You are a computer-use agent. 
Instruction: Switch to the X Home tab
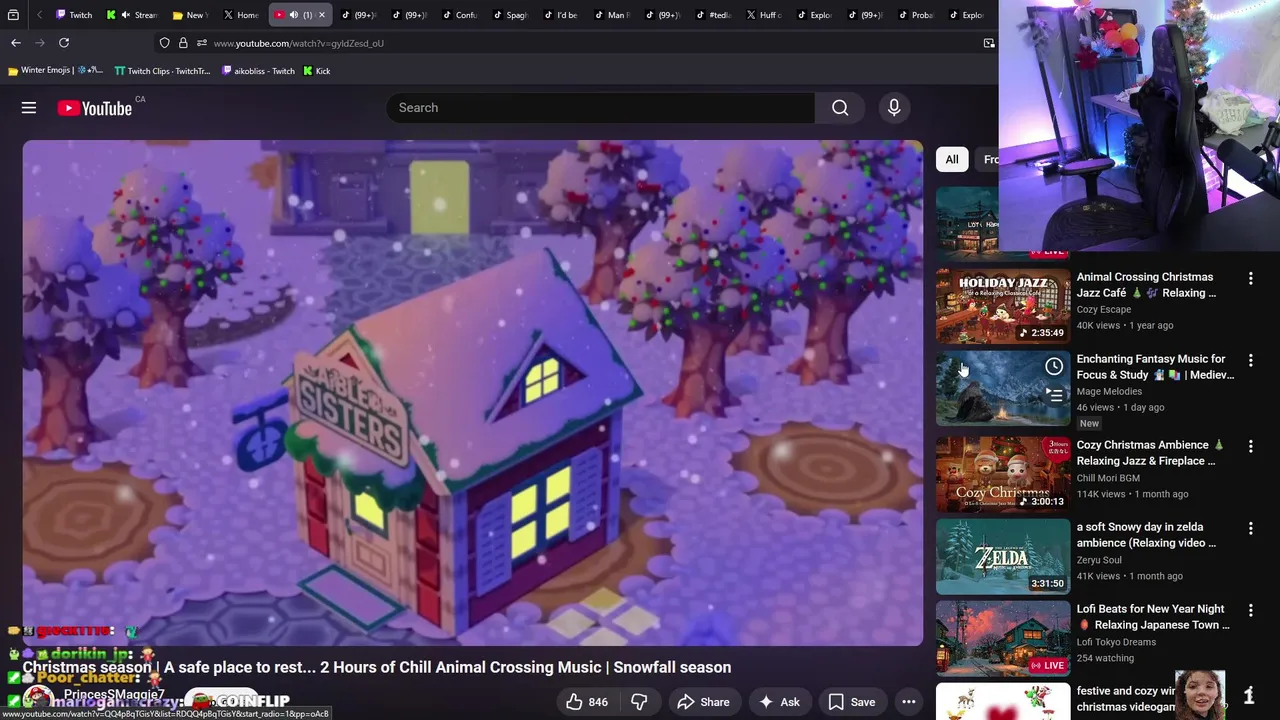coord(241,15)
